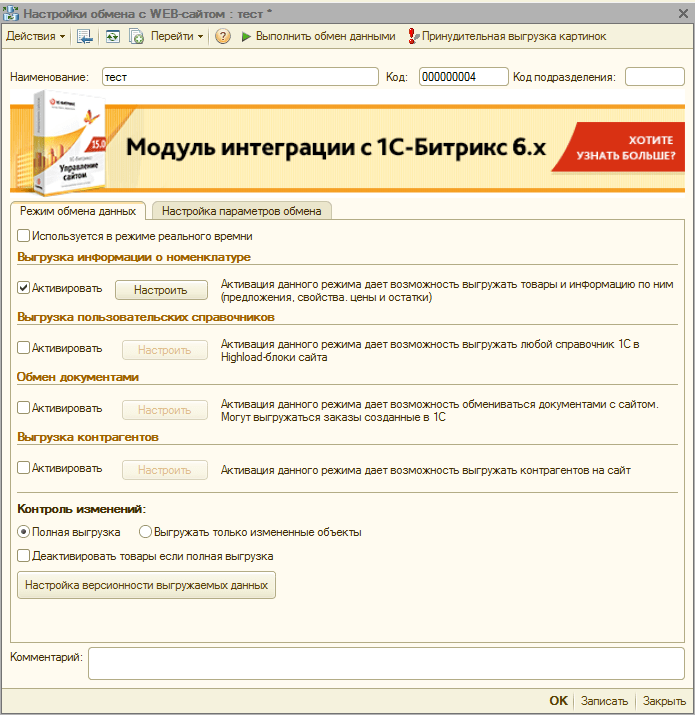Viewport: 695px width, 715px height.
Task: Click the green play exchange icon
Action: 246,36
